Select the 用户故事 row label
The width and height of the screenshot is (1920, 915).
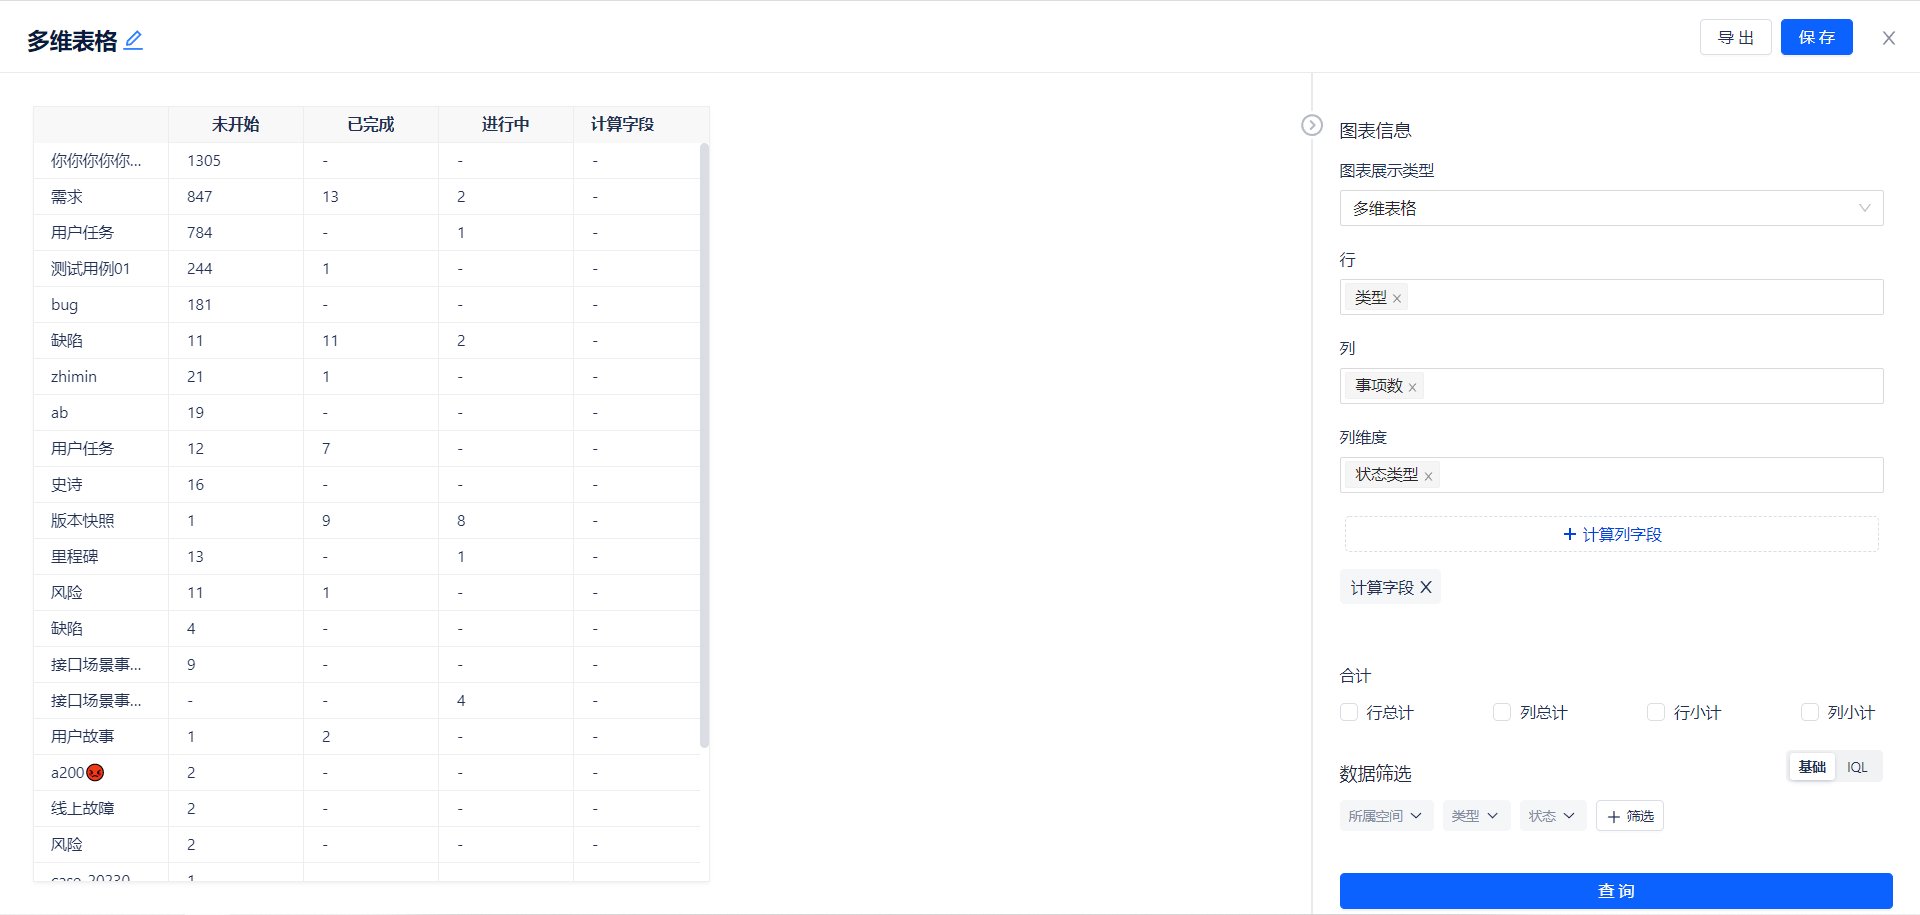(83, 736)
